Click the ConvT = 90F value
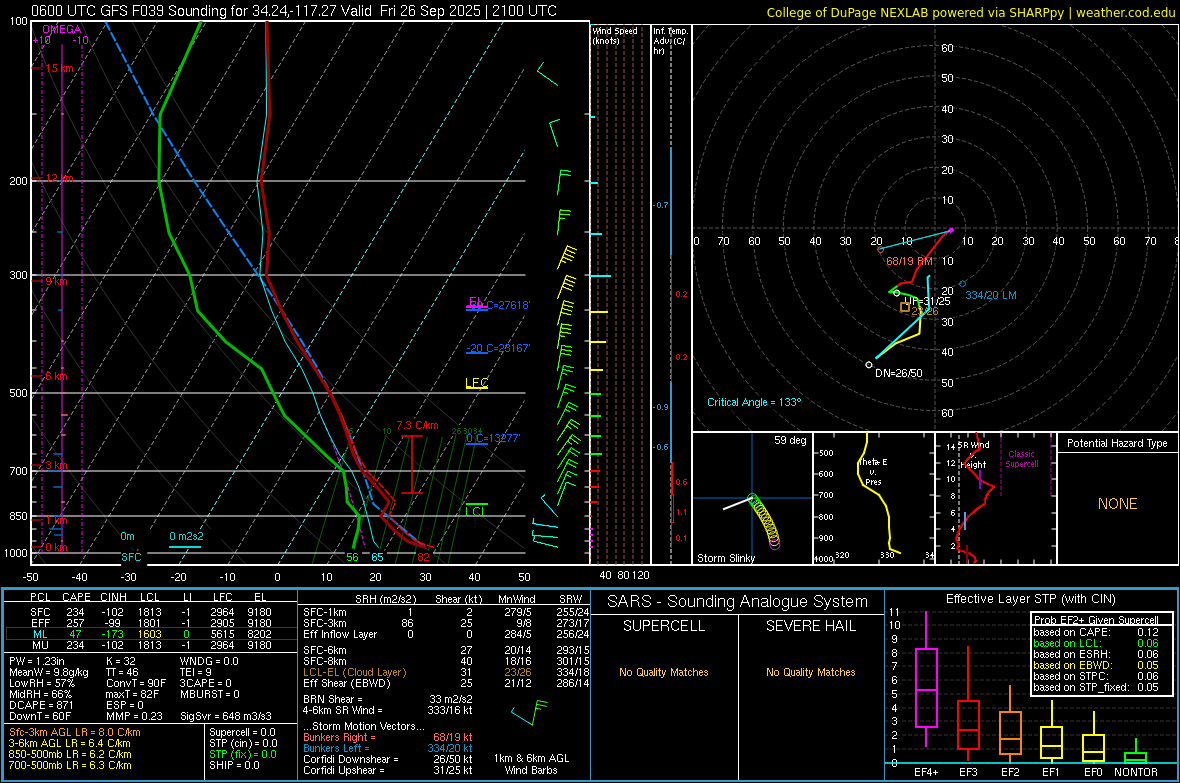 tap(136, 684)
